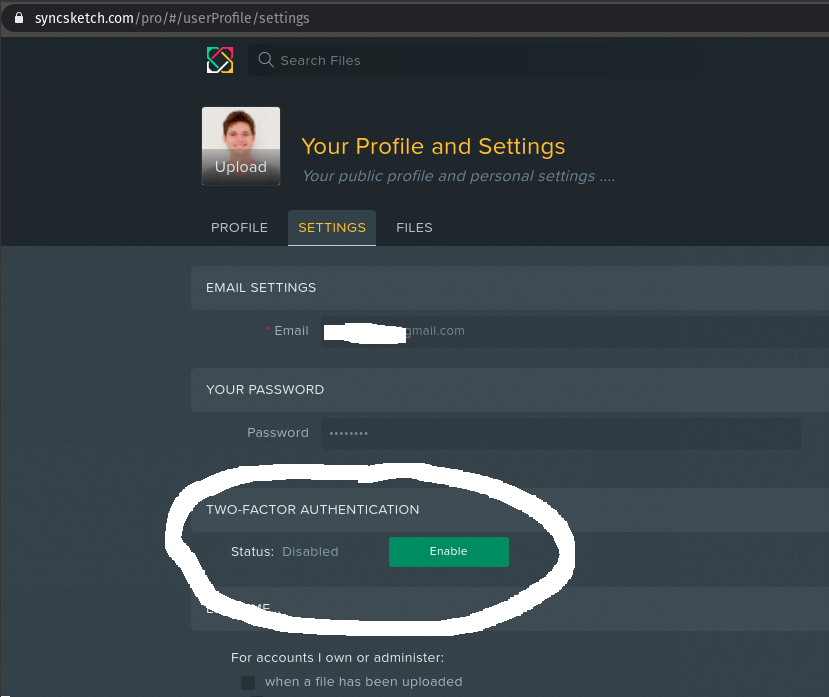Click the SyncSketch logo icon
The image size is (829, 697).
click(219, 60)
